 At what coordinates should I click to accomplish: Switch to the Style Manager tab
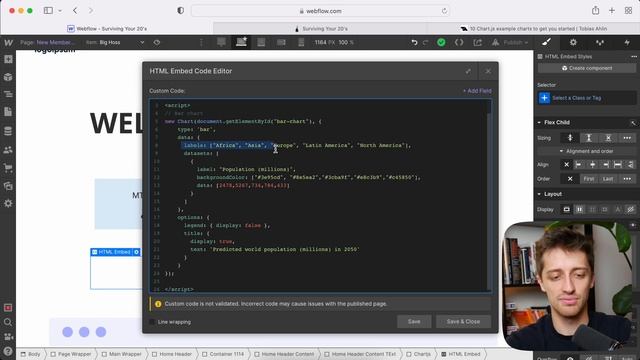pyautogui.click(x=600, y=42)
